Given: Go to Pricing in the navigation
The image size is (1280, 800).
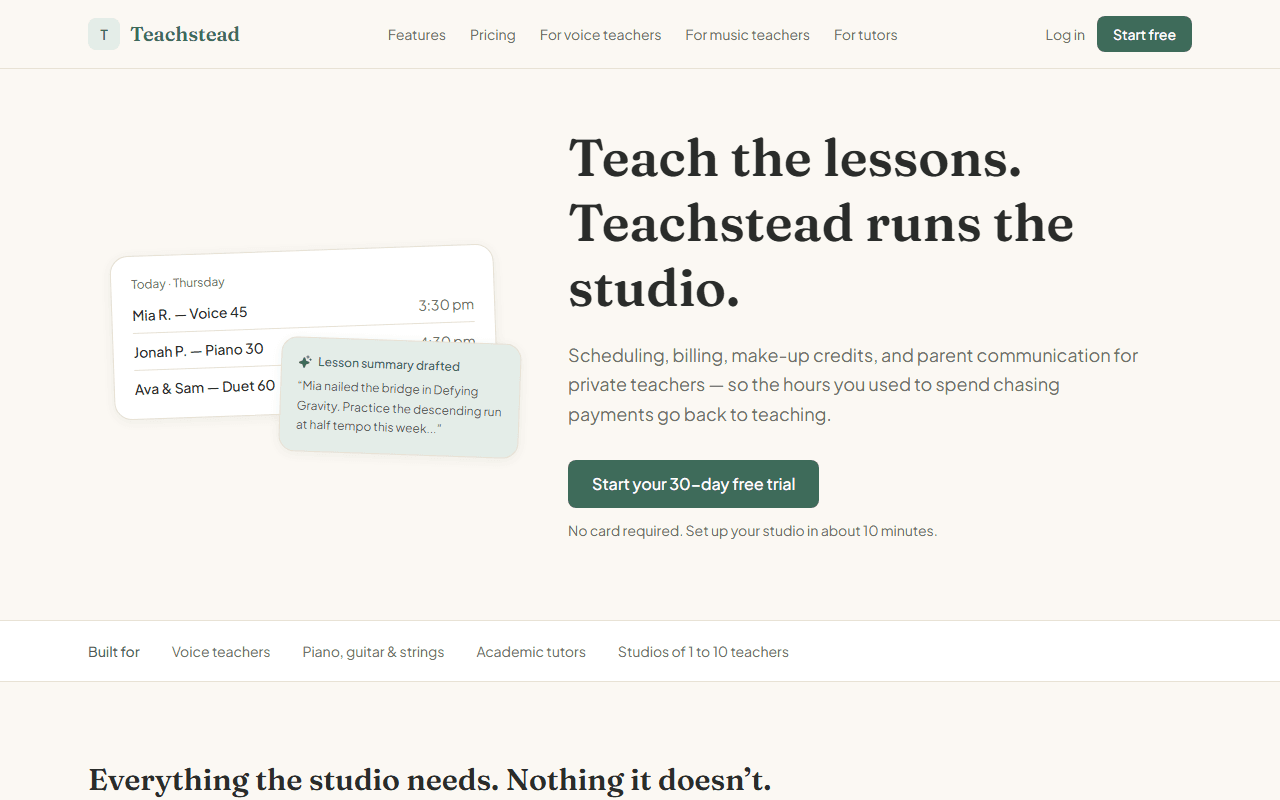Looking at the screenshot, I should [493, 35].
